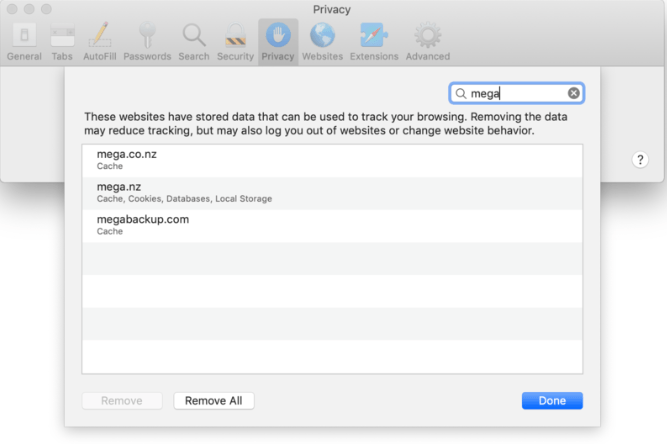Zoom the Privacy preferences window
667x444 pixels.
coord(46,9)
